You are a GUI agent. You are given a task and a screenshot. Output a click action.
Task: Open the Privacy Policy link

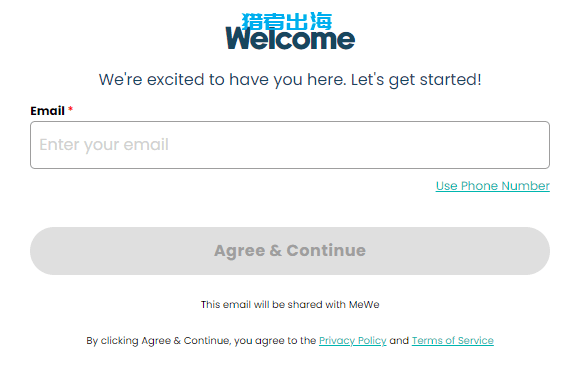click(353, 341)
